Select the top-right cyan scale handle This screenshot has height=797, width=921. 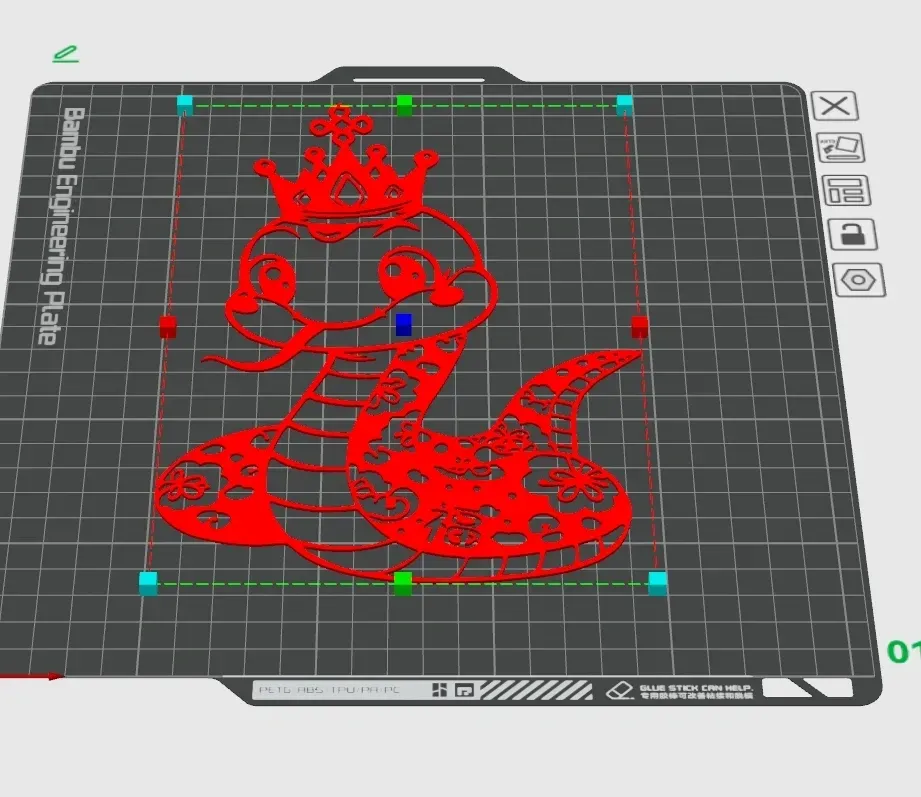pyautogui.click(x=624, y=105)
